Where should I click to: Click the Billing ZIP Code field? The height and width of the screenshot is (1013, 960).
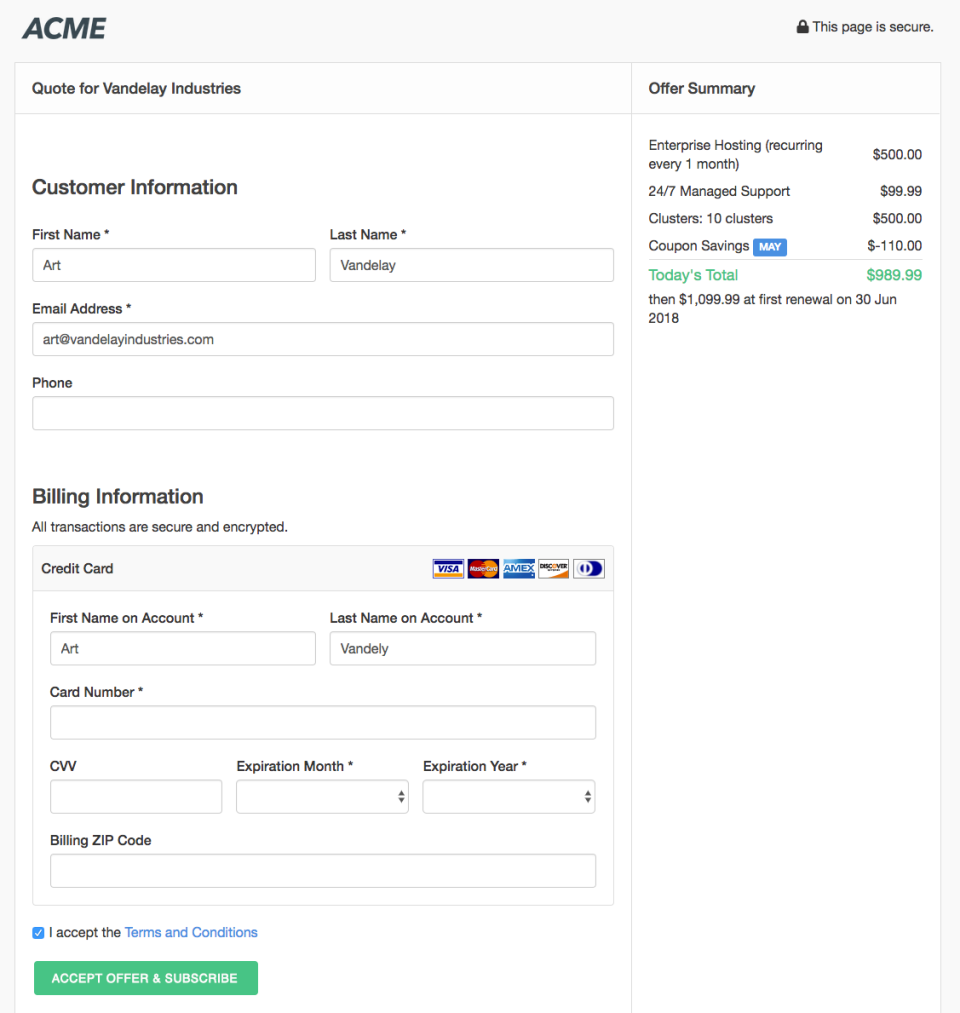click(x=323, y=871)
